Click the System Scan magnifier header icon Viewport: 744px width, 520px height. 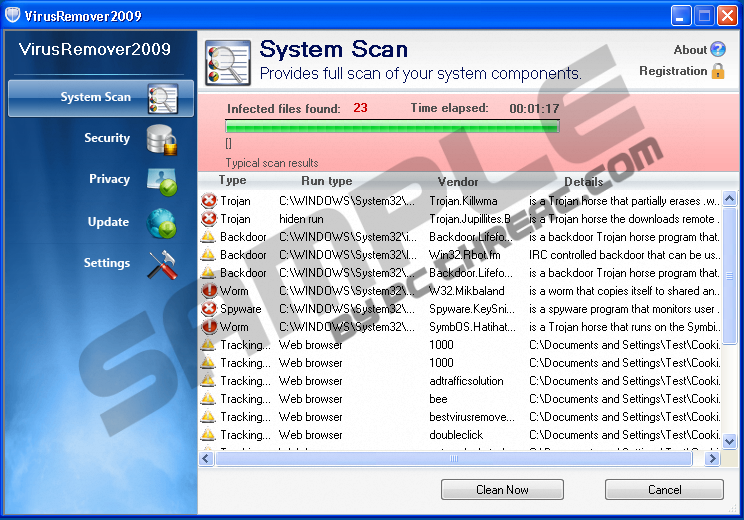coord(227,62)
